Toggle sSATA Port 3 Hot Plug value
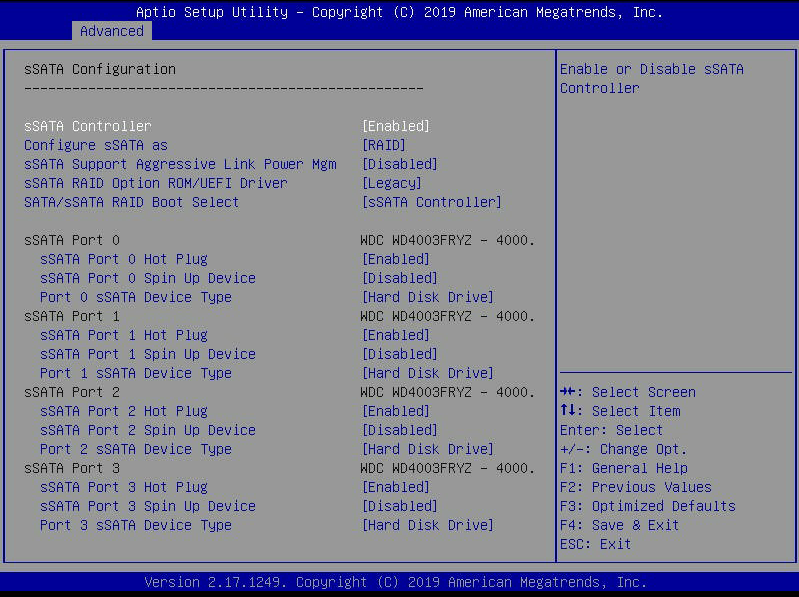 [395, 487]
